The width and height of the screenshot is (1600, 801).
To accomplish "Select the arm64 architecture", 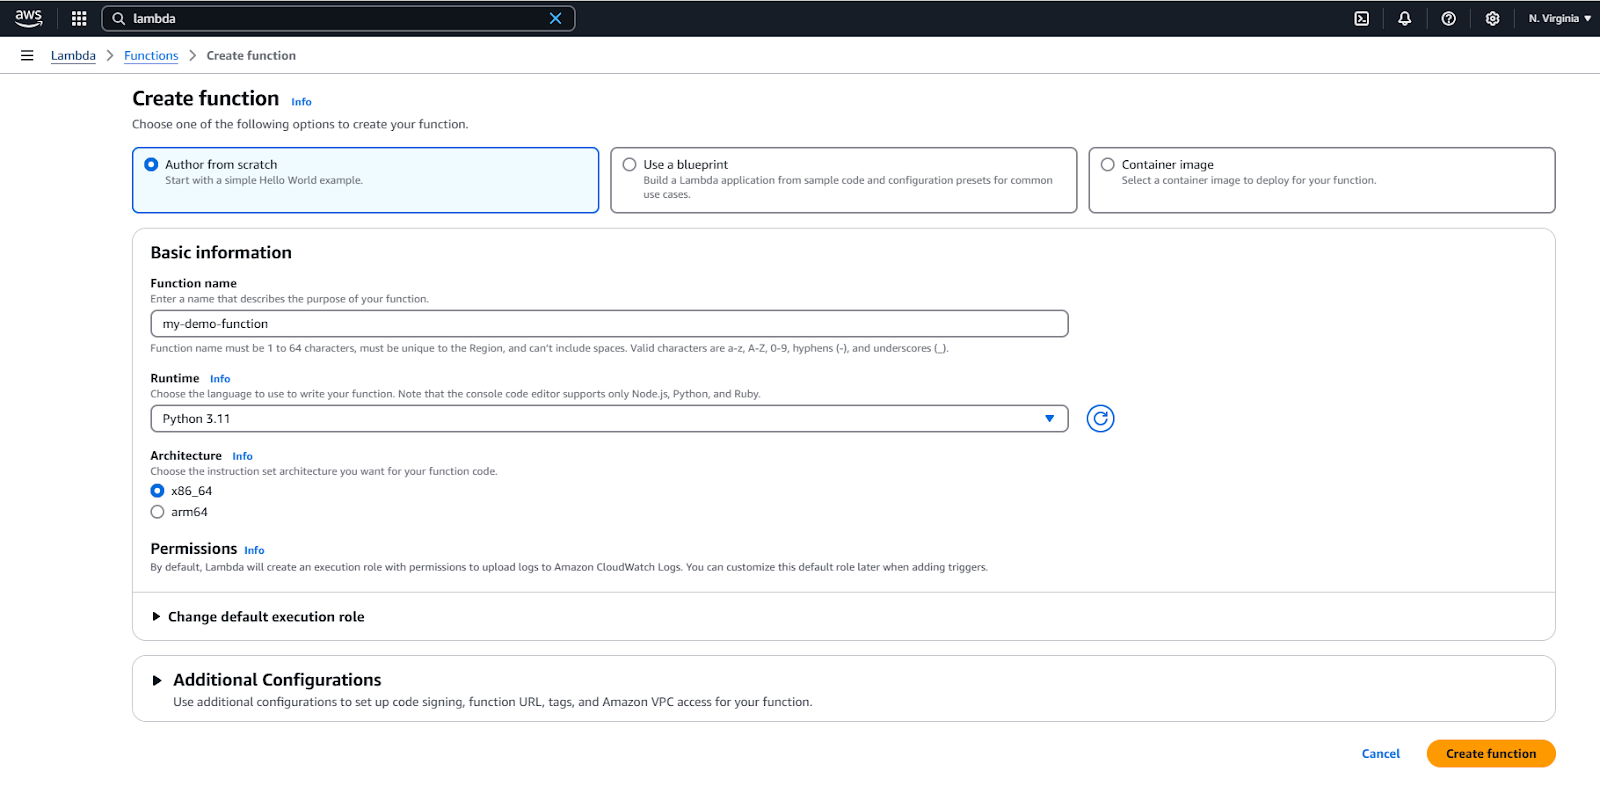I will point(157,512).
